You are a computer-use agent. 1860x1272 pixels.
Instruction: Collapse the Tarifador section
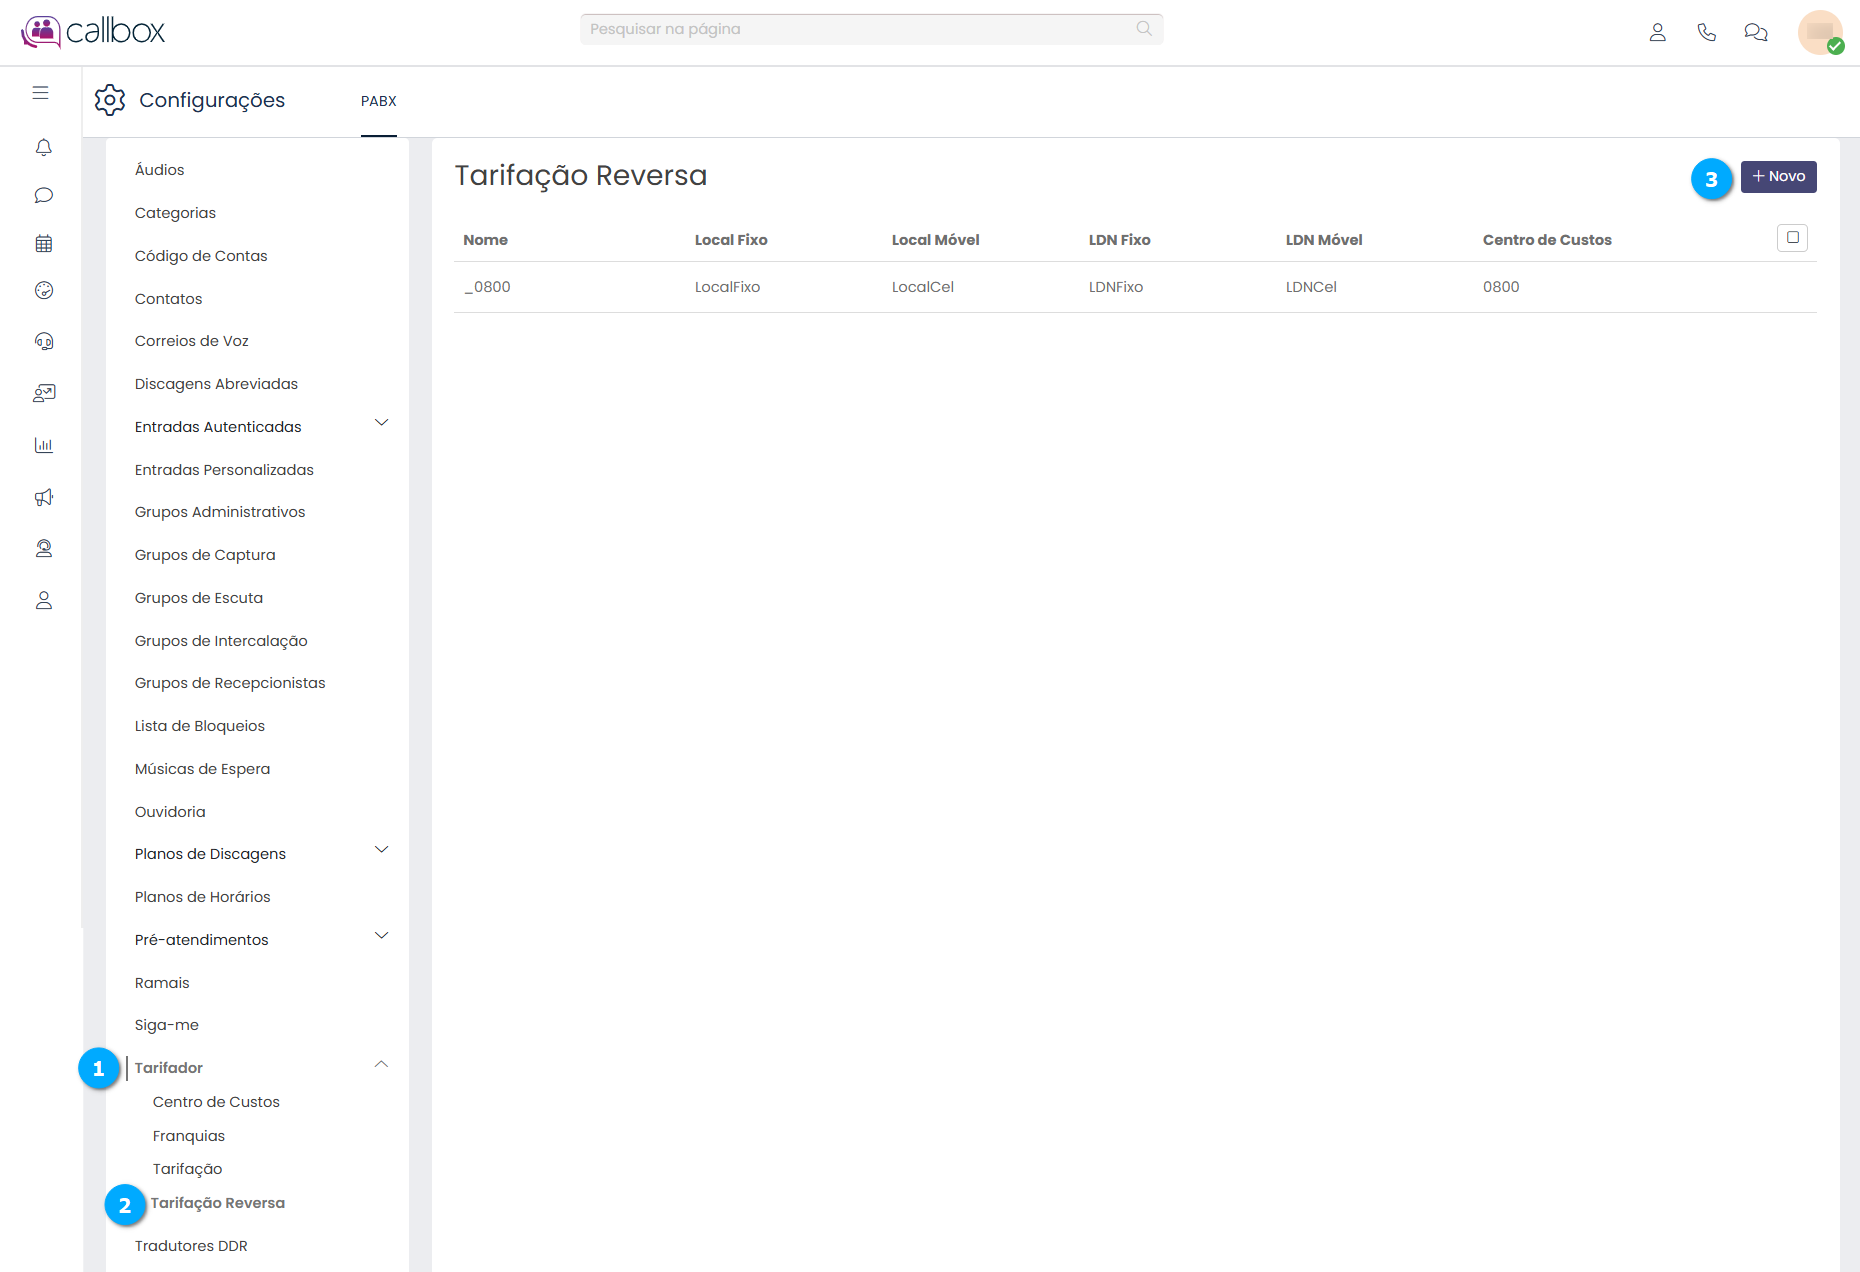tap(381, 1064)
